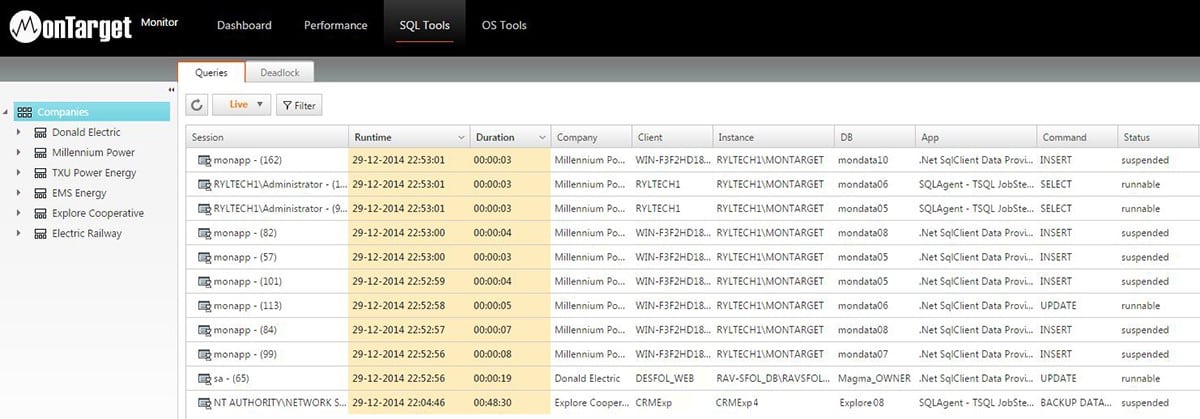Sort by the Instance column header
This screenshot has height=419, width=1200.
772,137
